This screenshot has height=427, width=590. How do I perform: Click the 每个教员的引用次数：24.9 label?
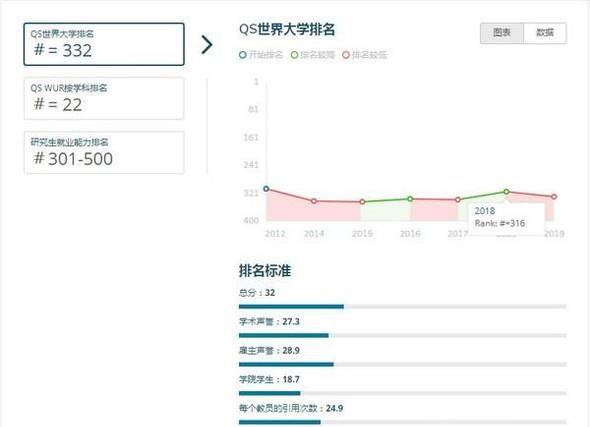(291, 408)
